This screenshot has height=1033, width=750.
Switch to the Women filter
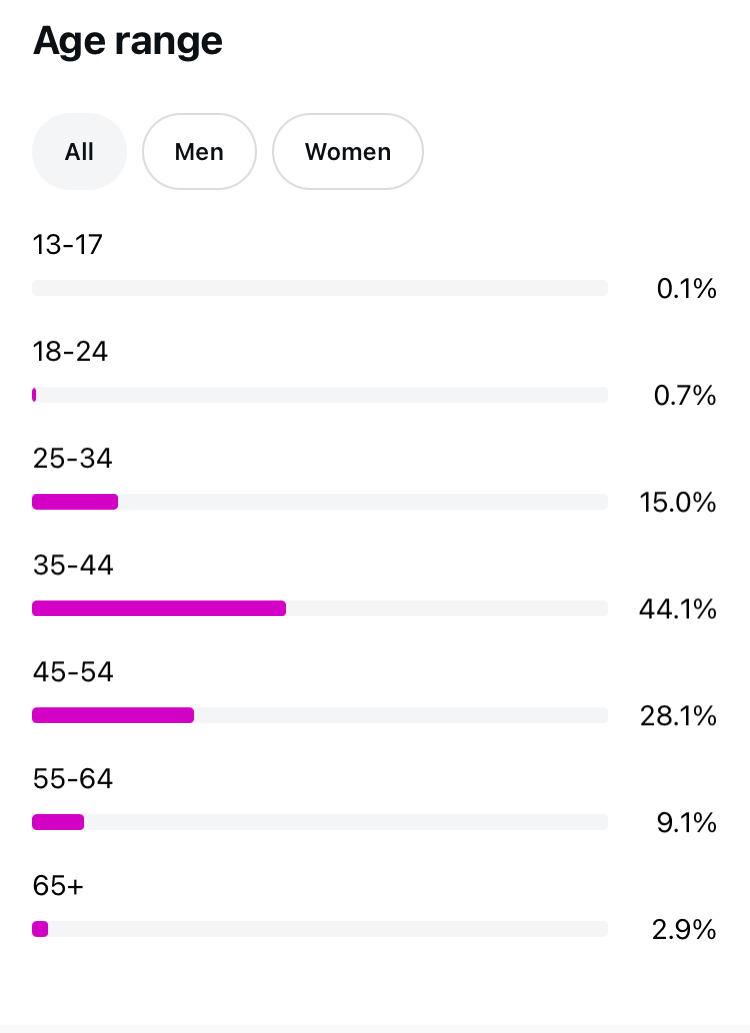click(x=347, y=152)
